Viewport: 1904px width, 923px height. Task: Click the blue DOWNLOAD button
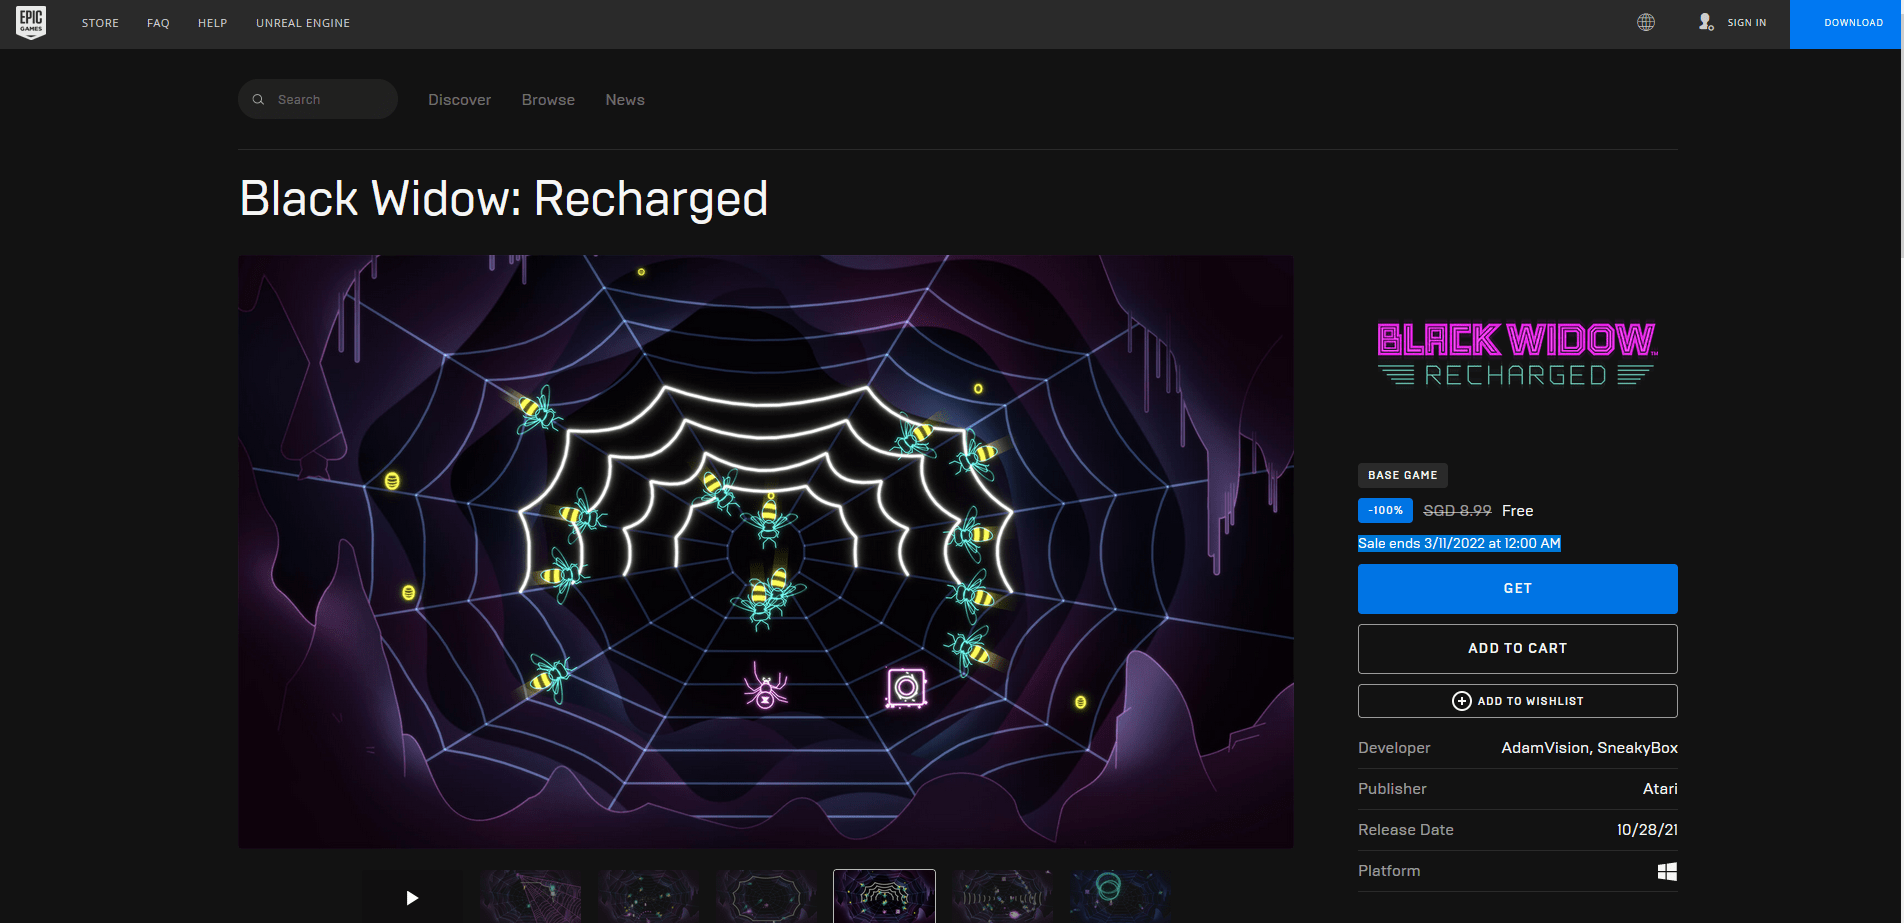point(1846,24)
